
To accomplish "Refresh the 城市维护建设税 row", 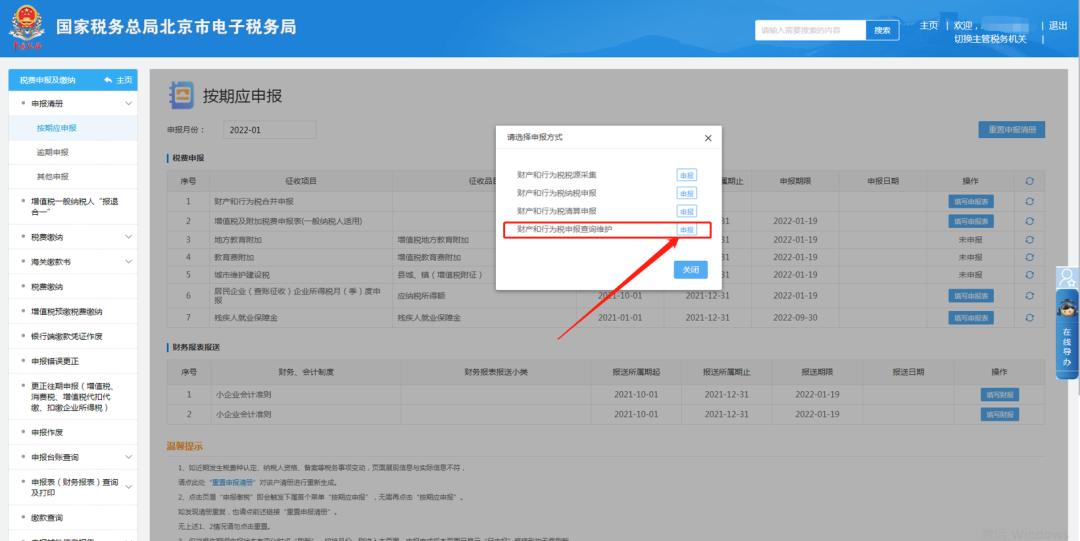I will point(1030,275).
